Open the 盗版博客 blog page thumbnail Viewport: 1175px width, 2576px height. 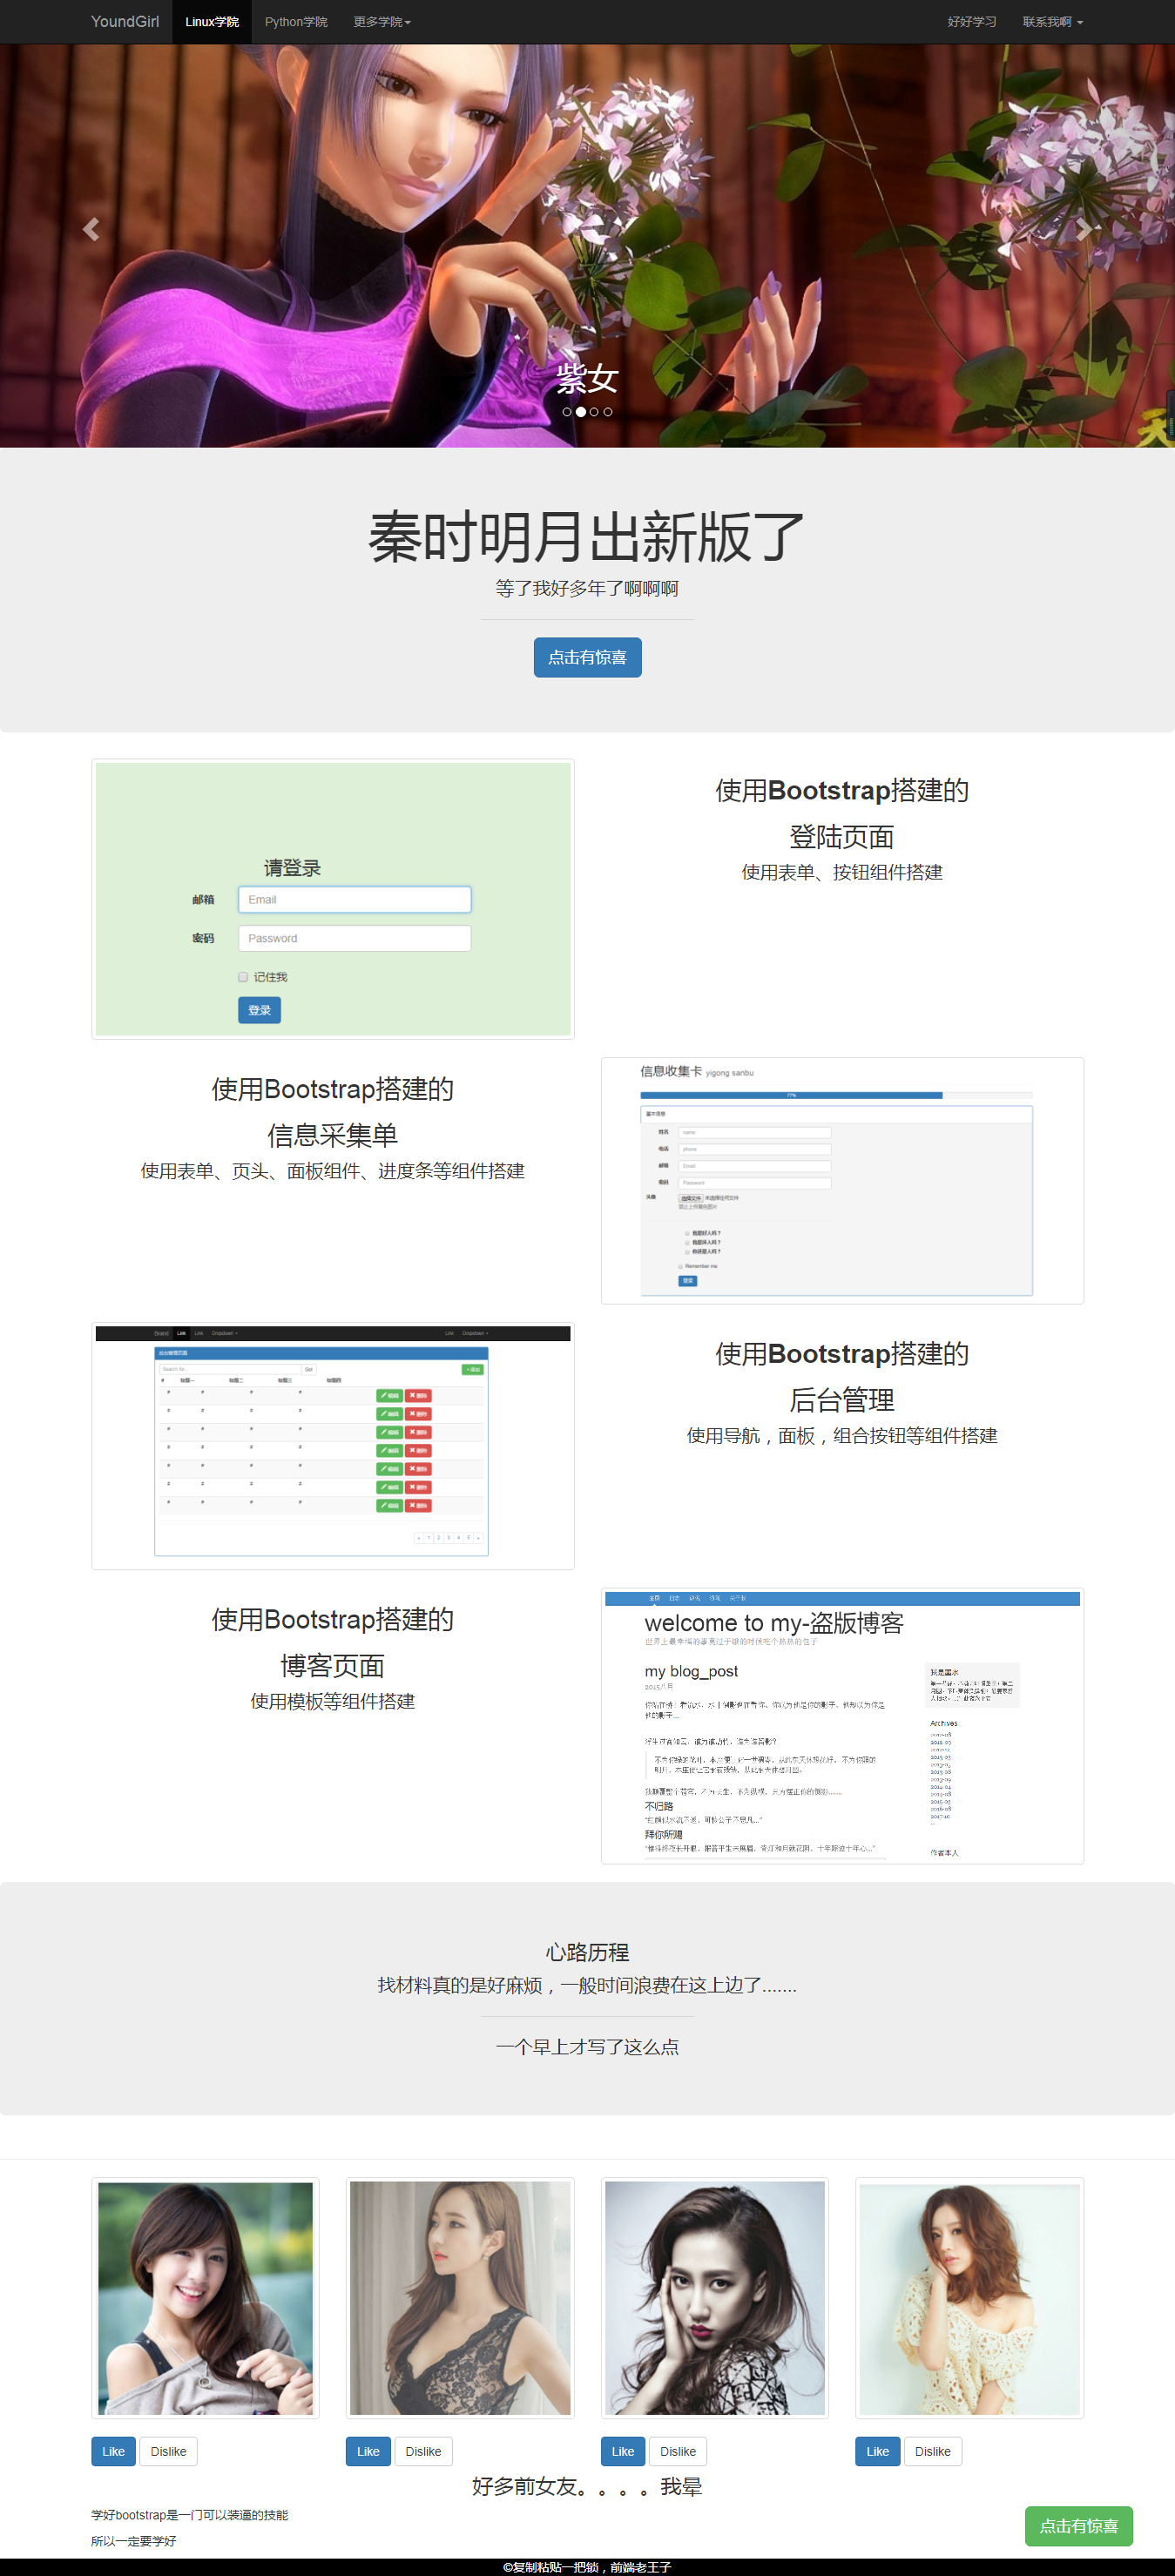coord(842,1726)
